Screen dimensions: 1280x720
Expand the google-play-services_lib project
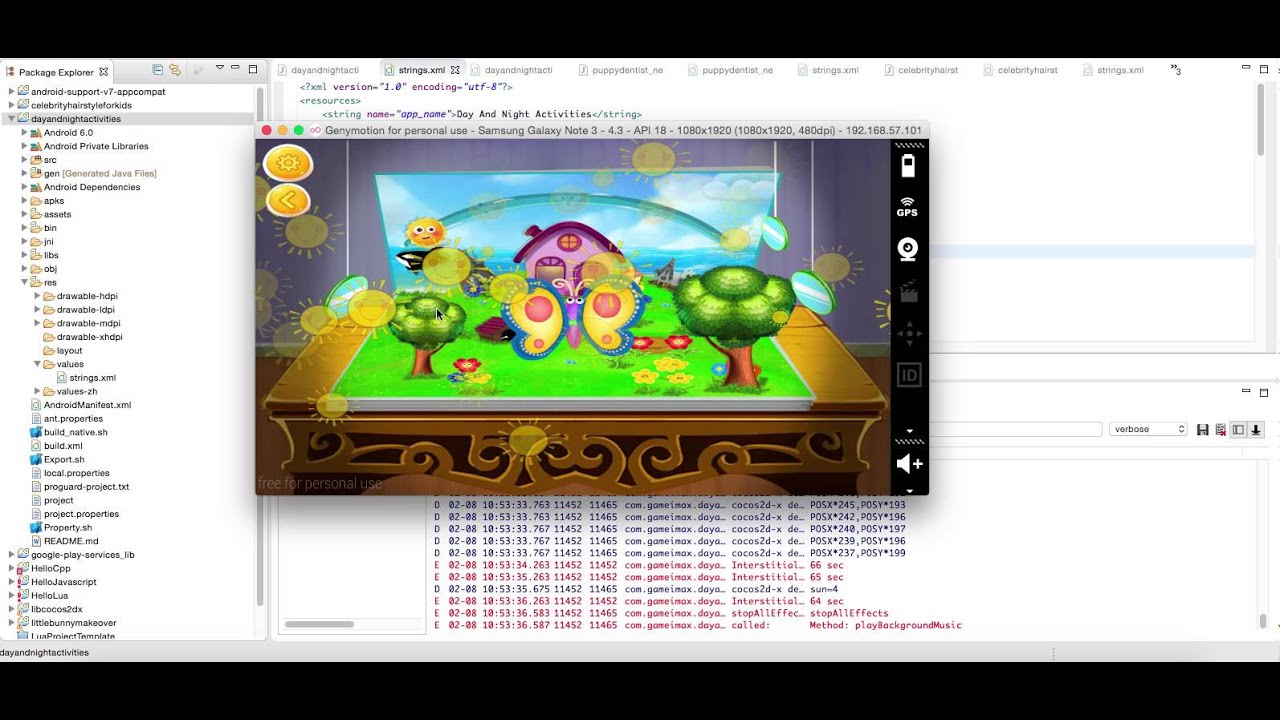point(12,554)
